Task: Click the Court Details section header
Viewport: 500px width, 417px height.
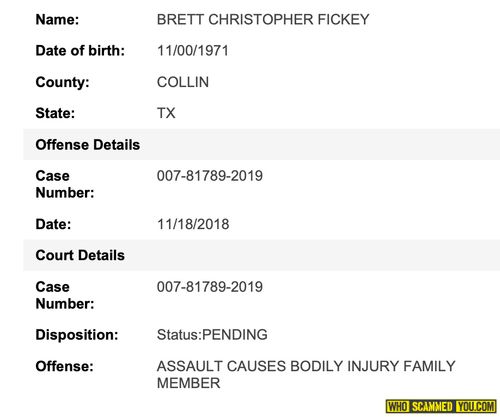Action: coord(80,255)
